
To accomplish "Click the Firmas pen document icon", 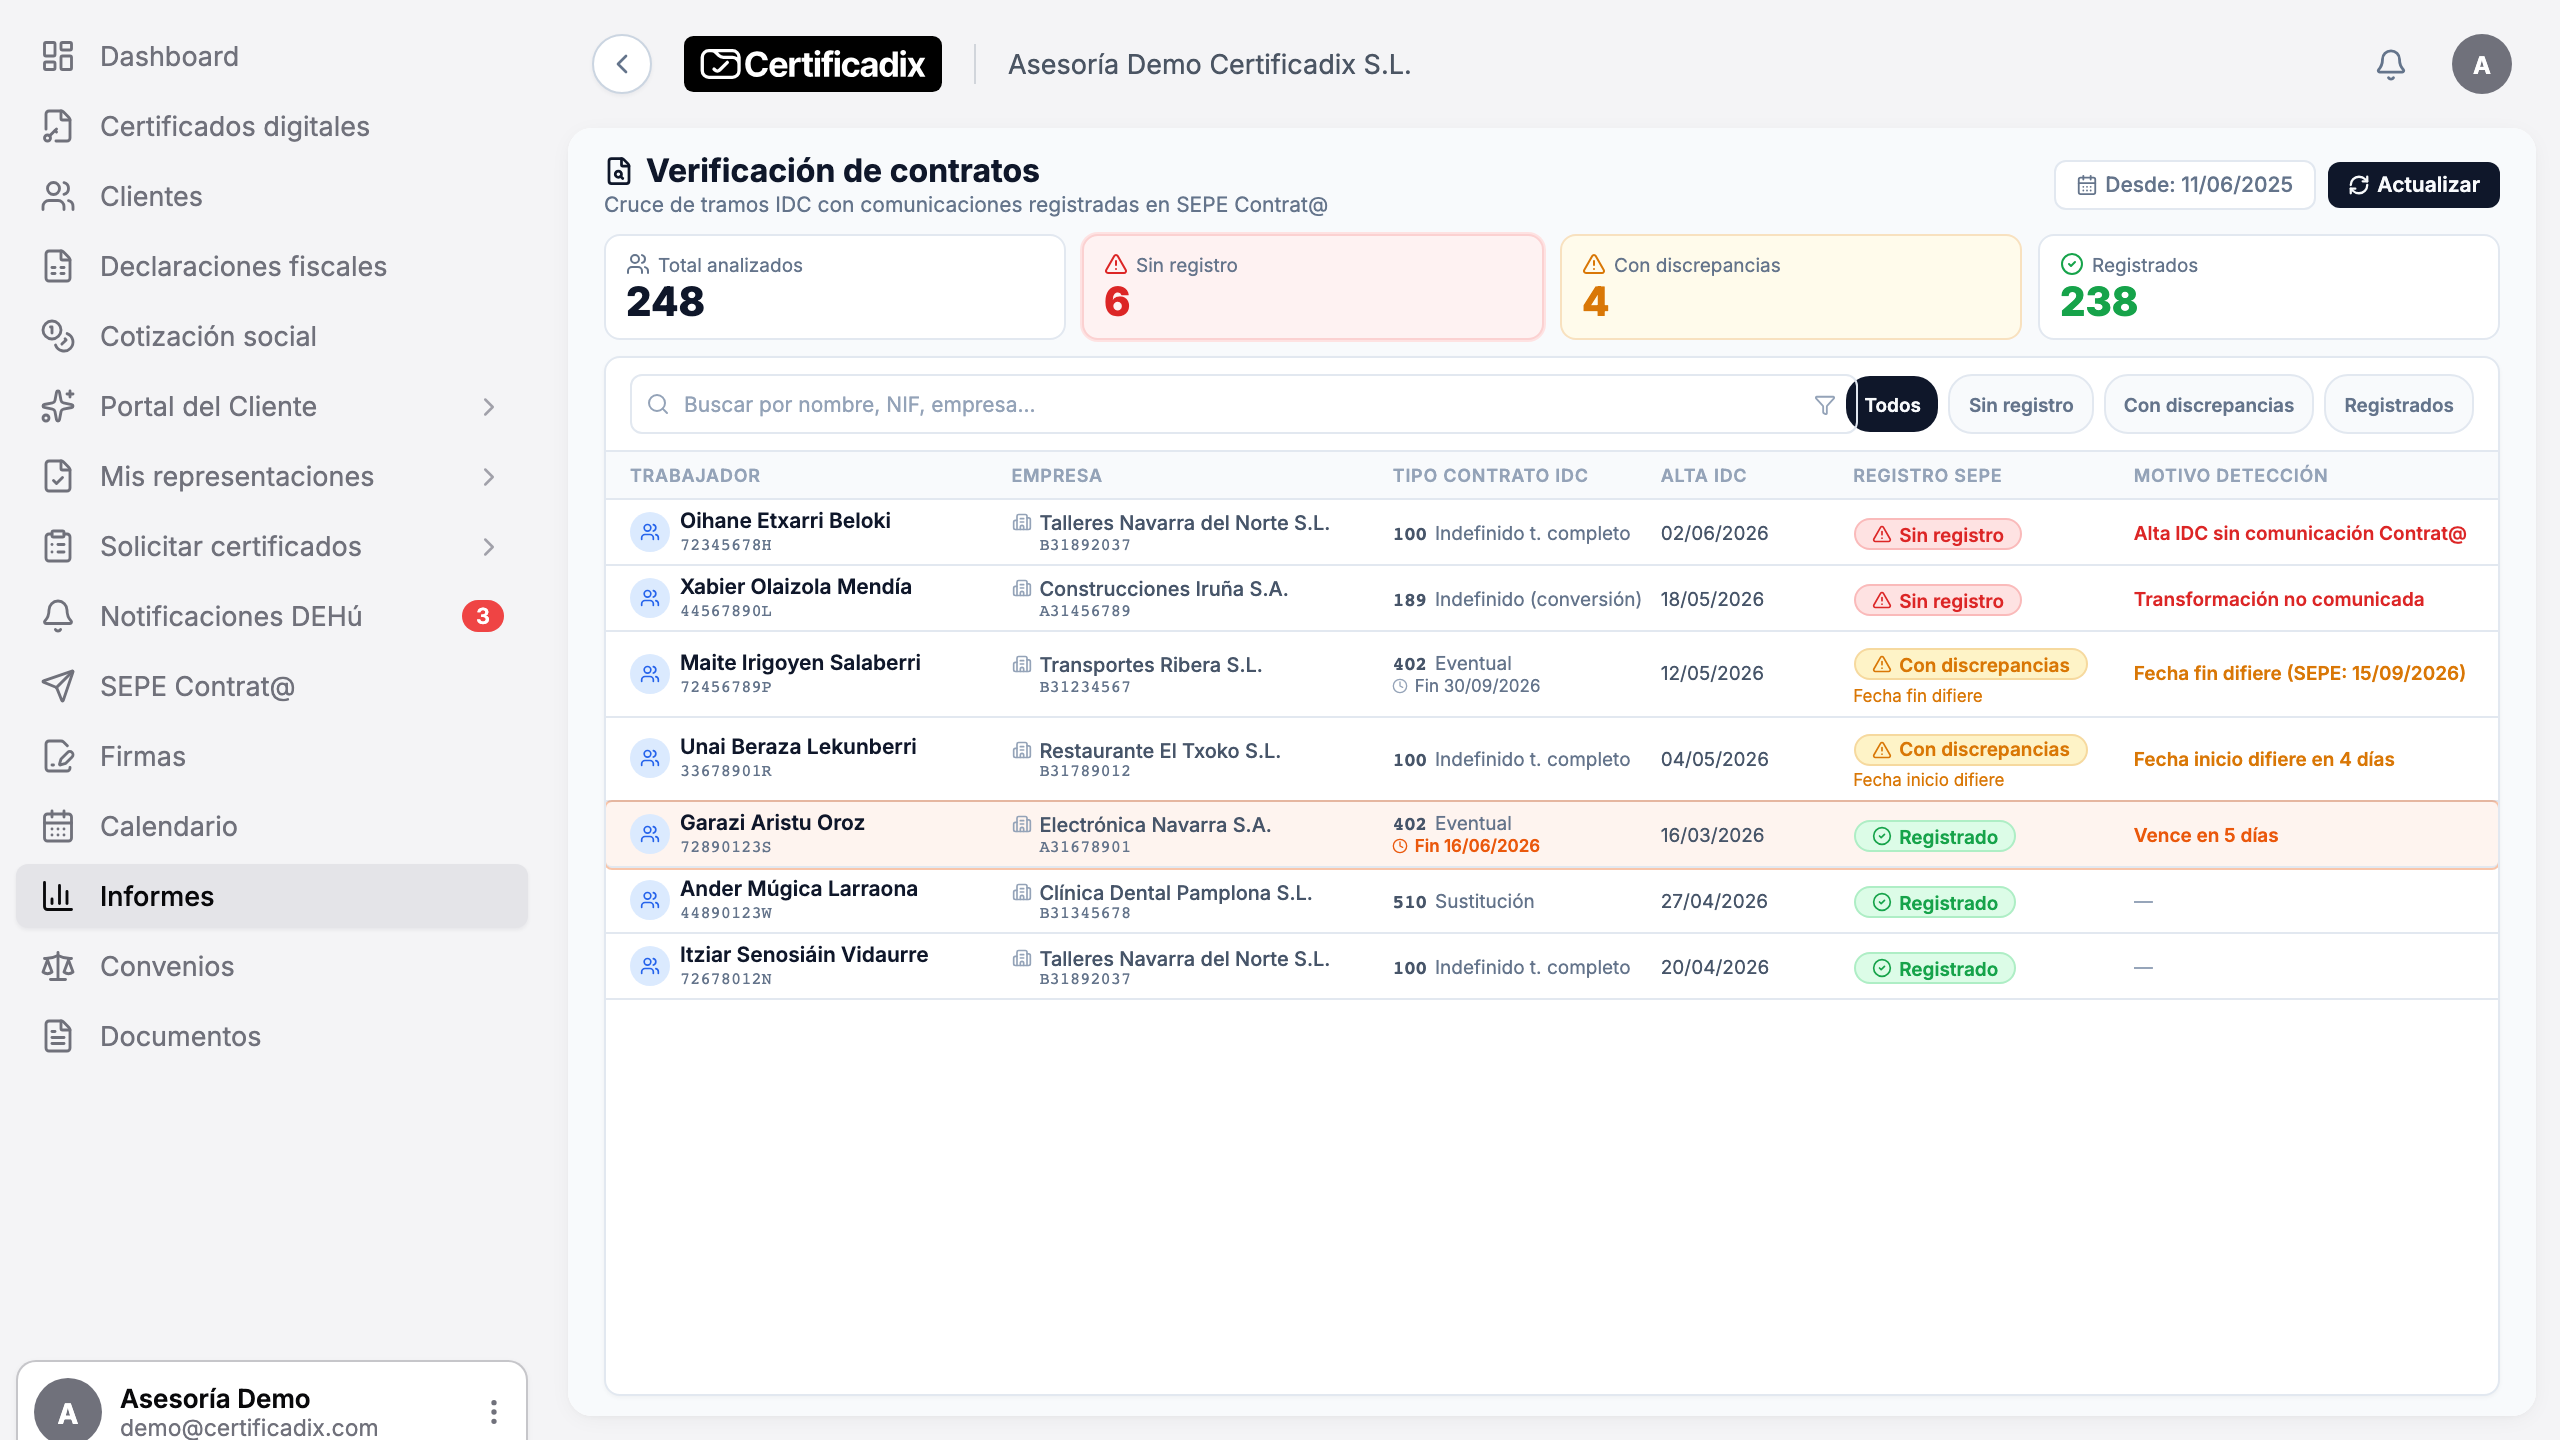I will (58, 756).
